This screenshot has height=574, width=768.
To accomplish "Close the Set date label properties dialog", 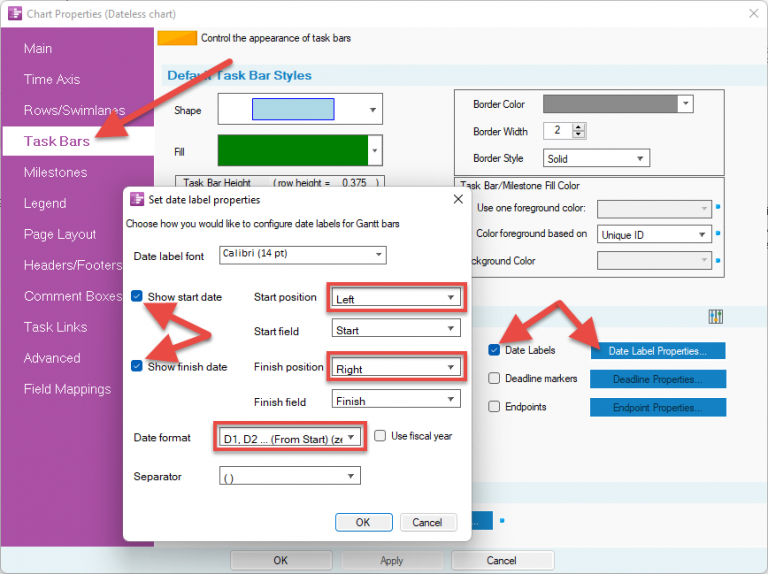I will point(458,199).
